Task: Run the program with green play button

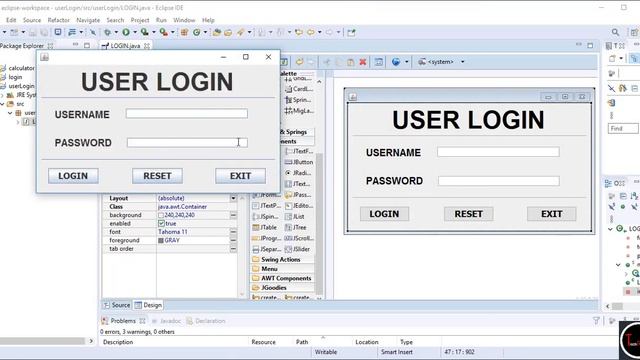Action: click(126, 32)
